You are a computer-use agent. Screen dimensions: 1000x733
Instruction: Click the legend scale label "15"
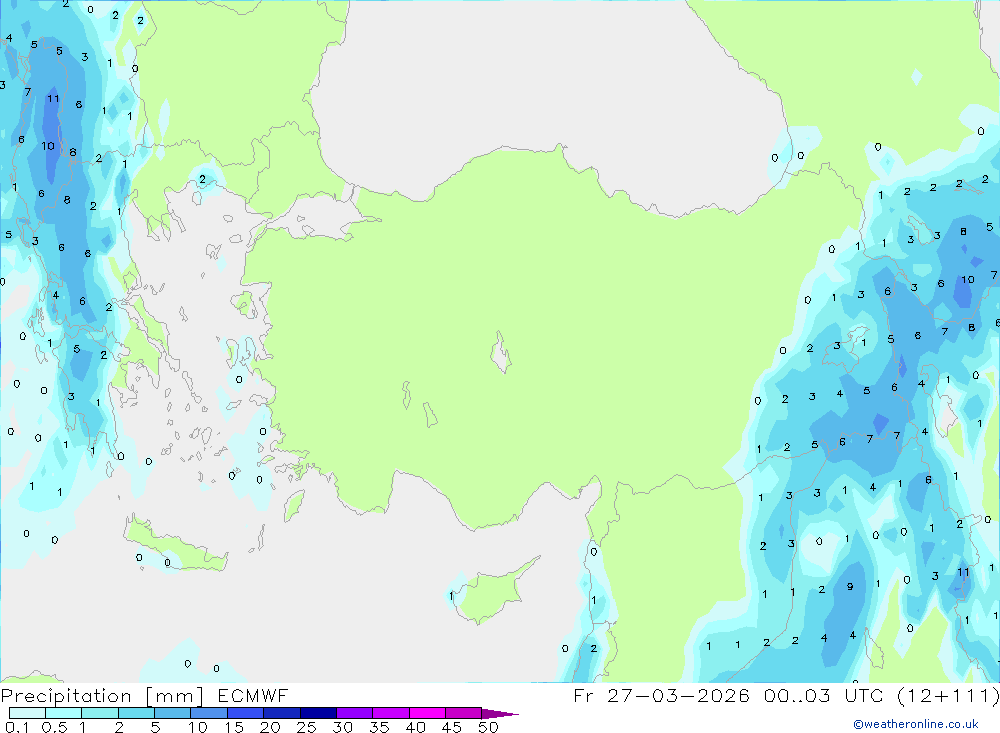[233, 727]
